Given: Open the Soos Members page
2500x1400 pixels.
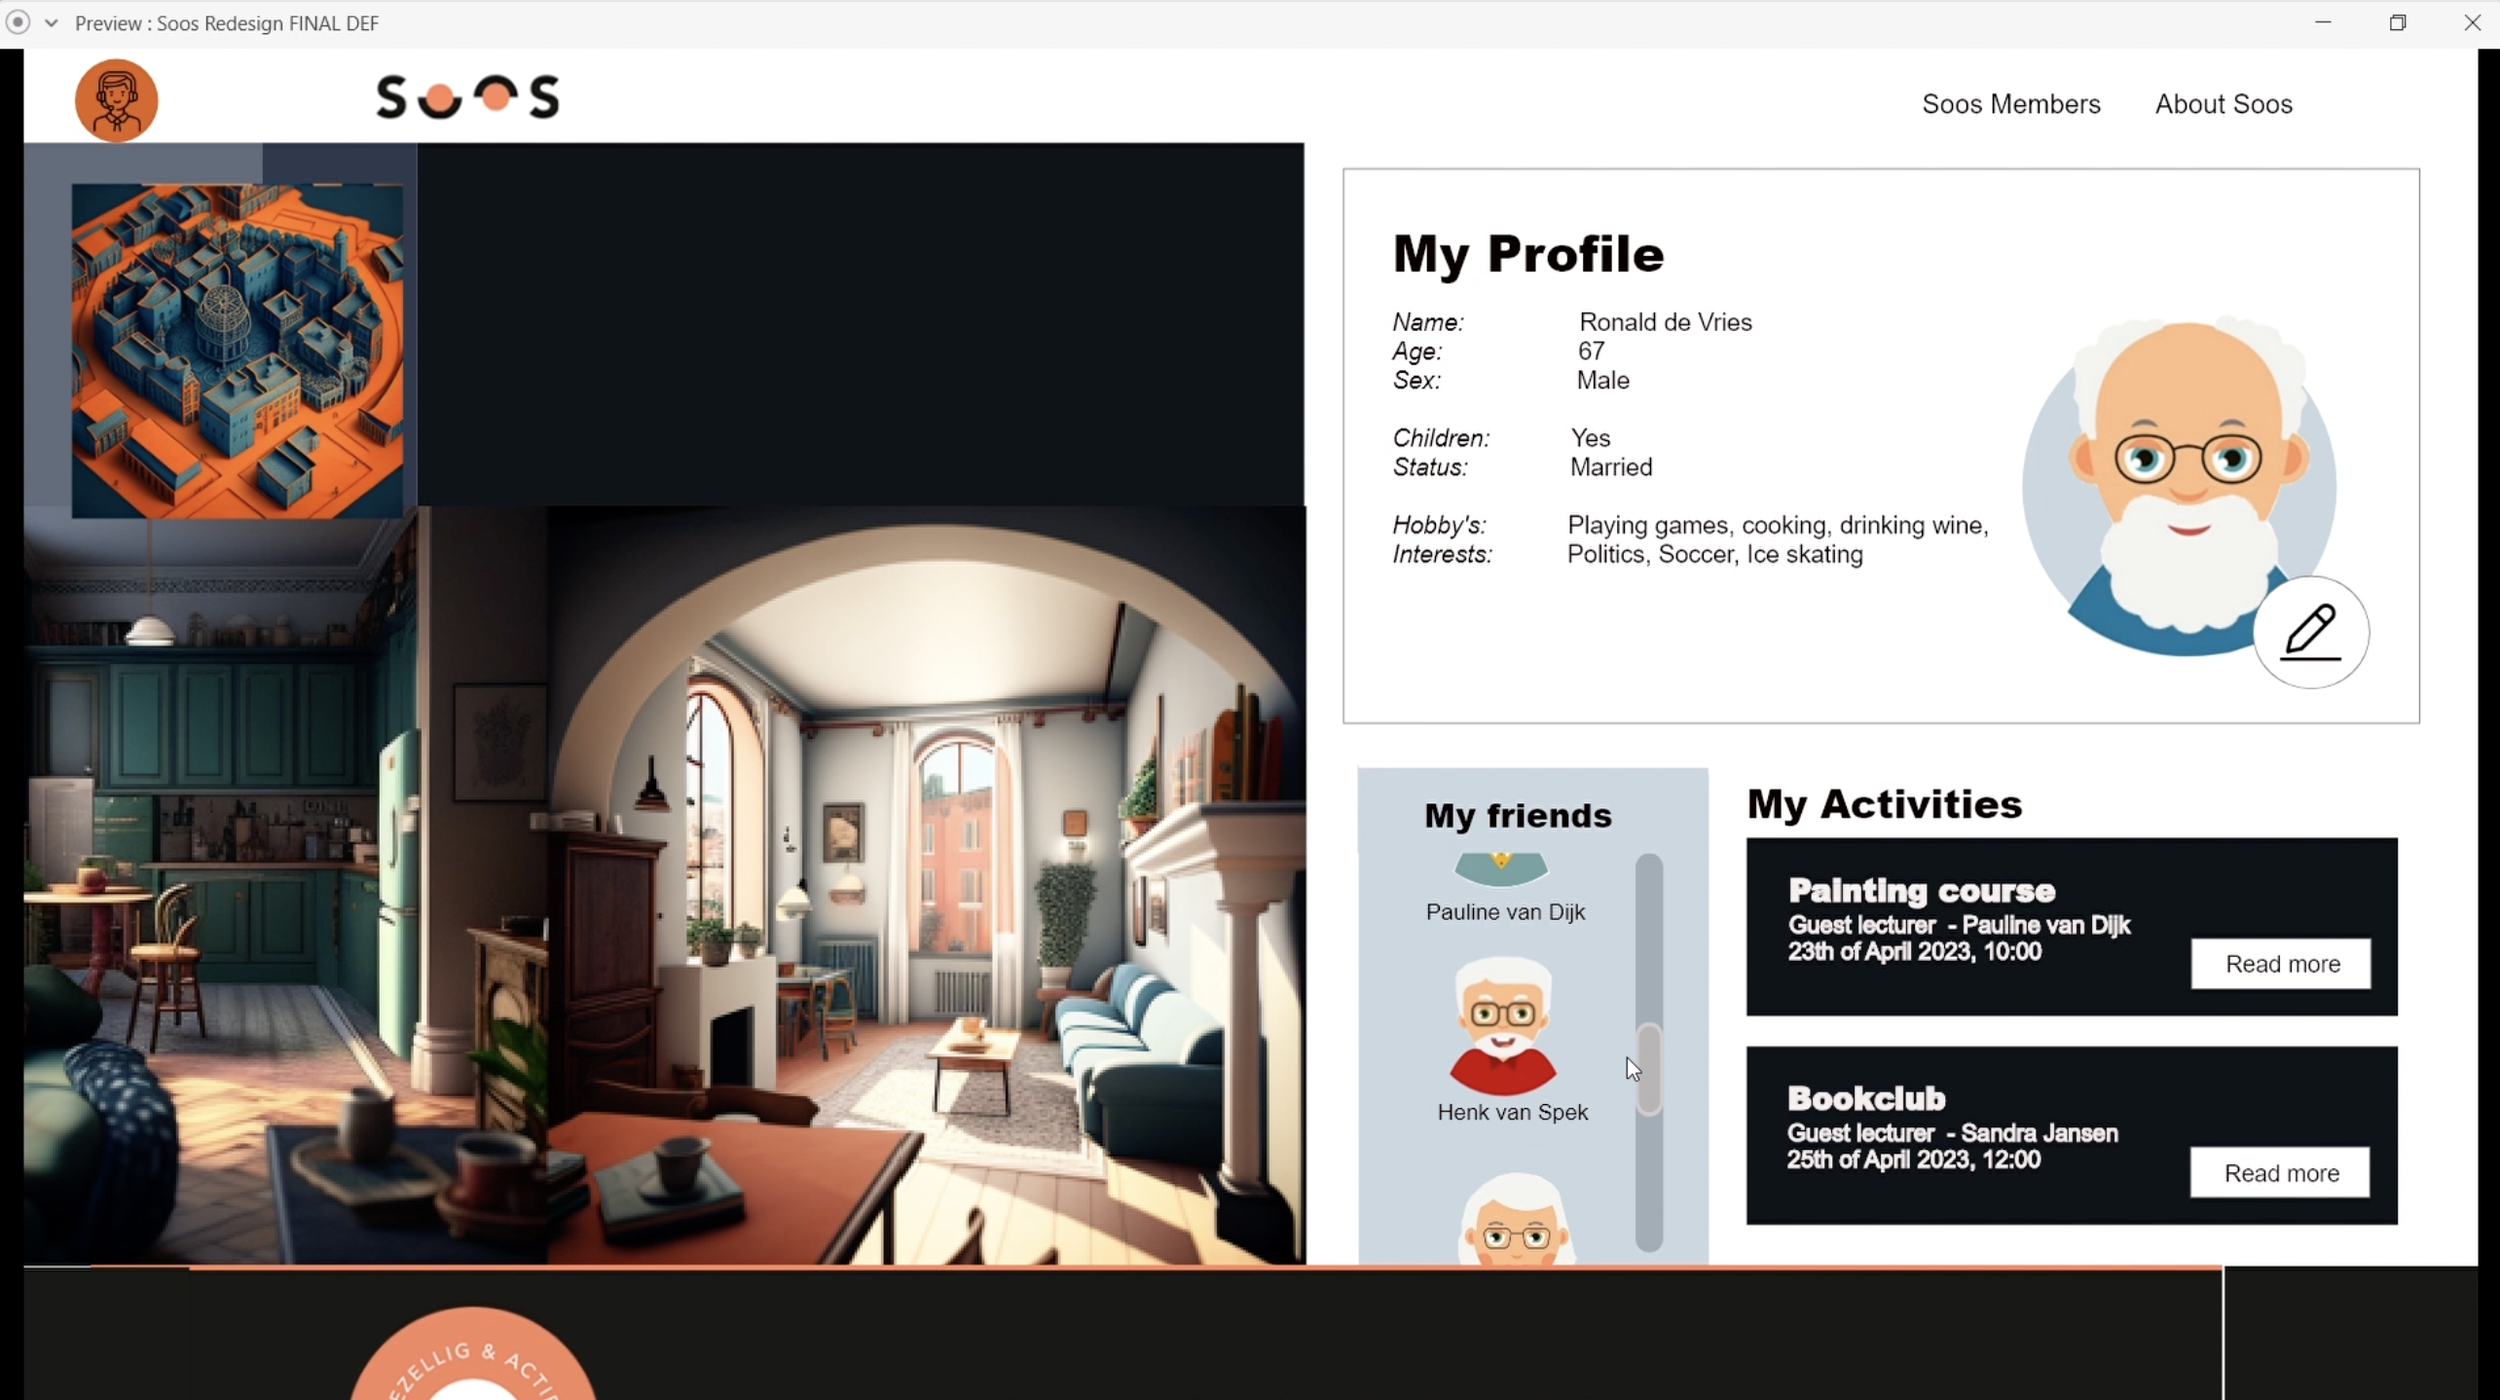Looking at the screenshot, I should coord(2010,104).
